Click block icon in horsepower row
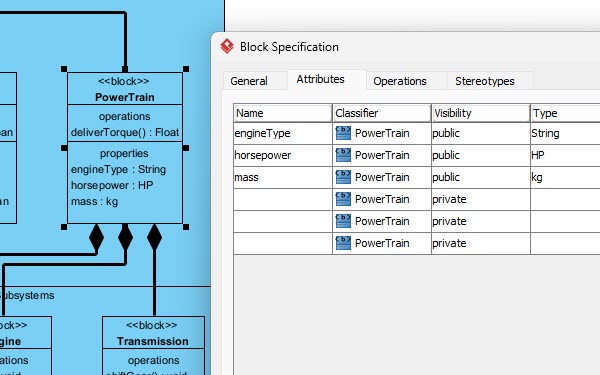 pos(343,155)
